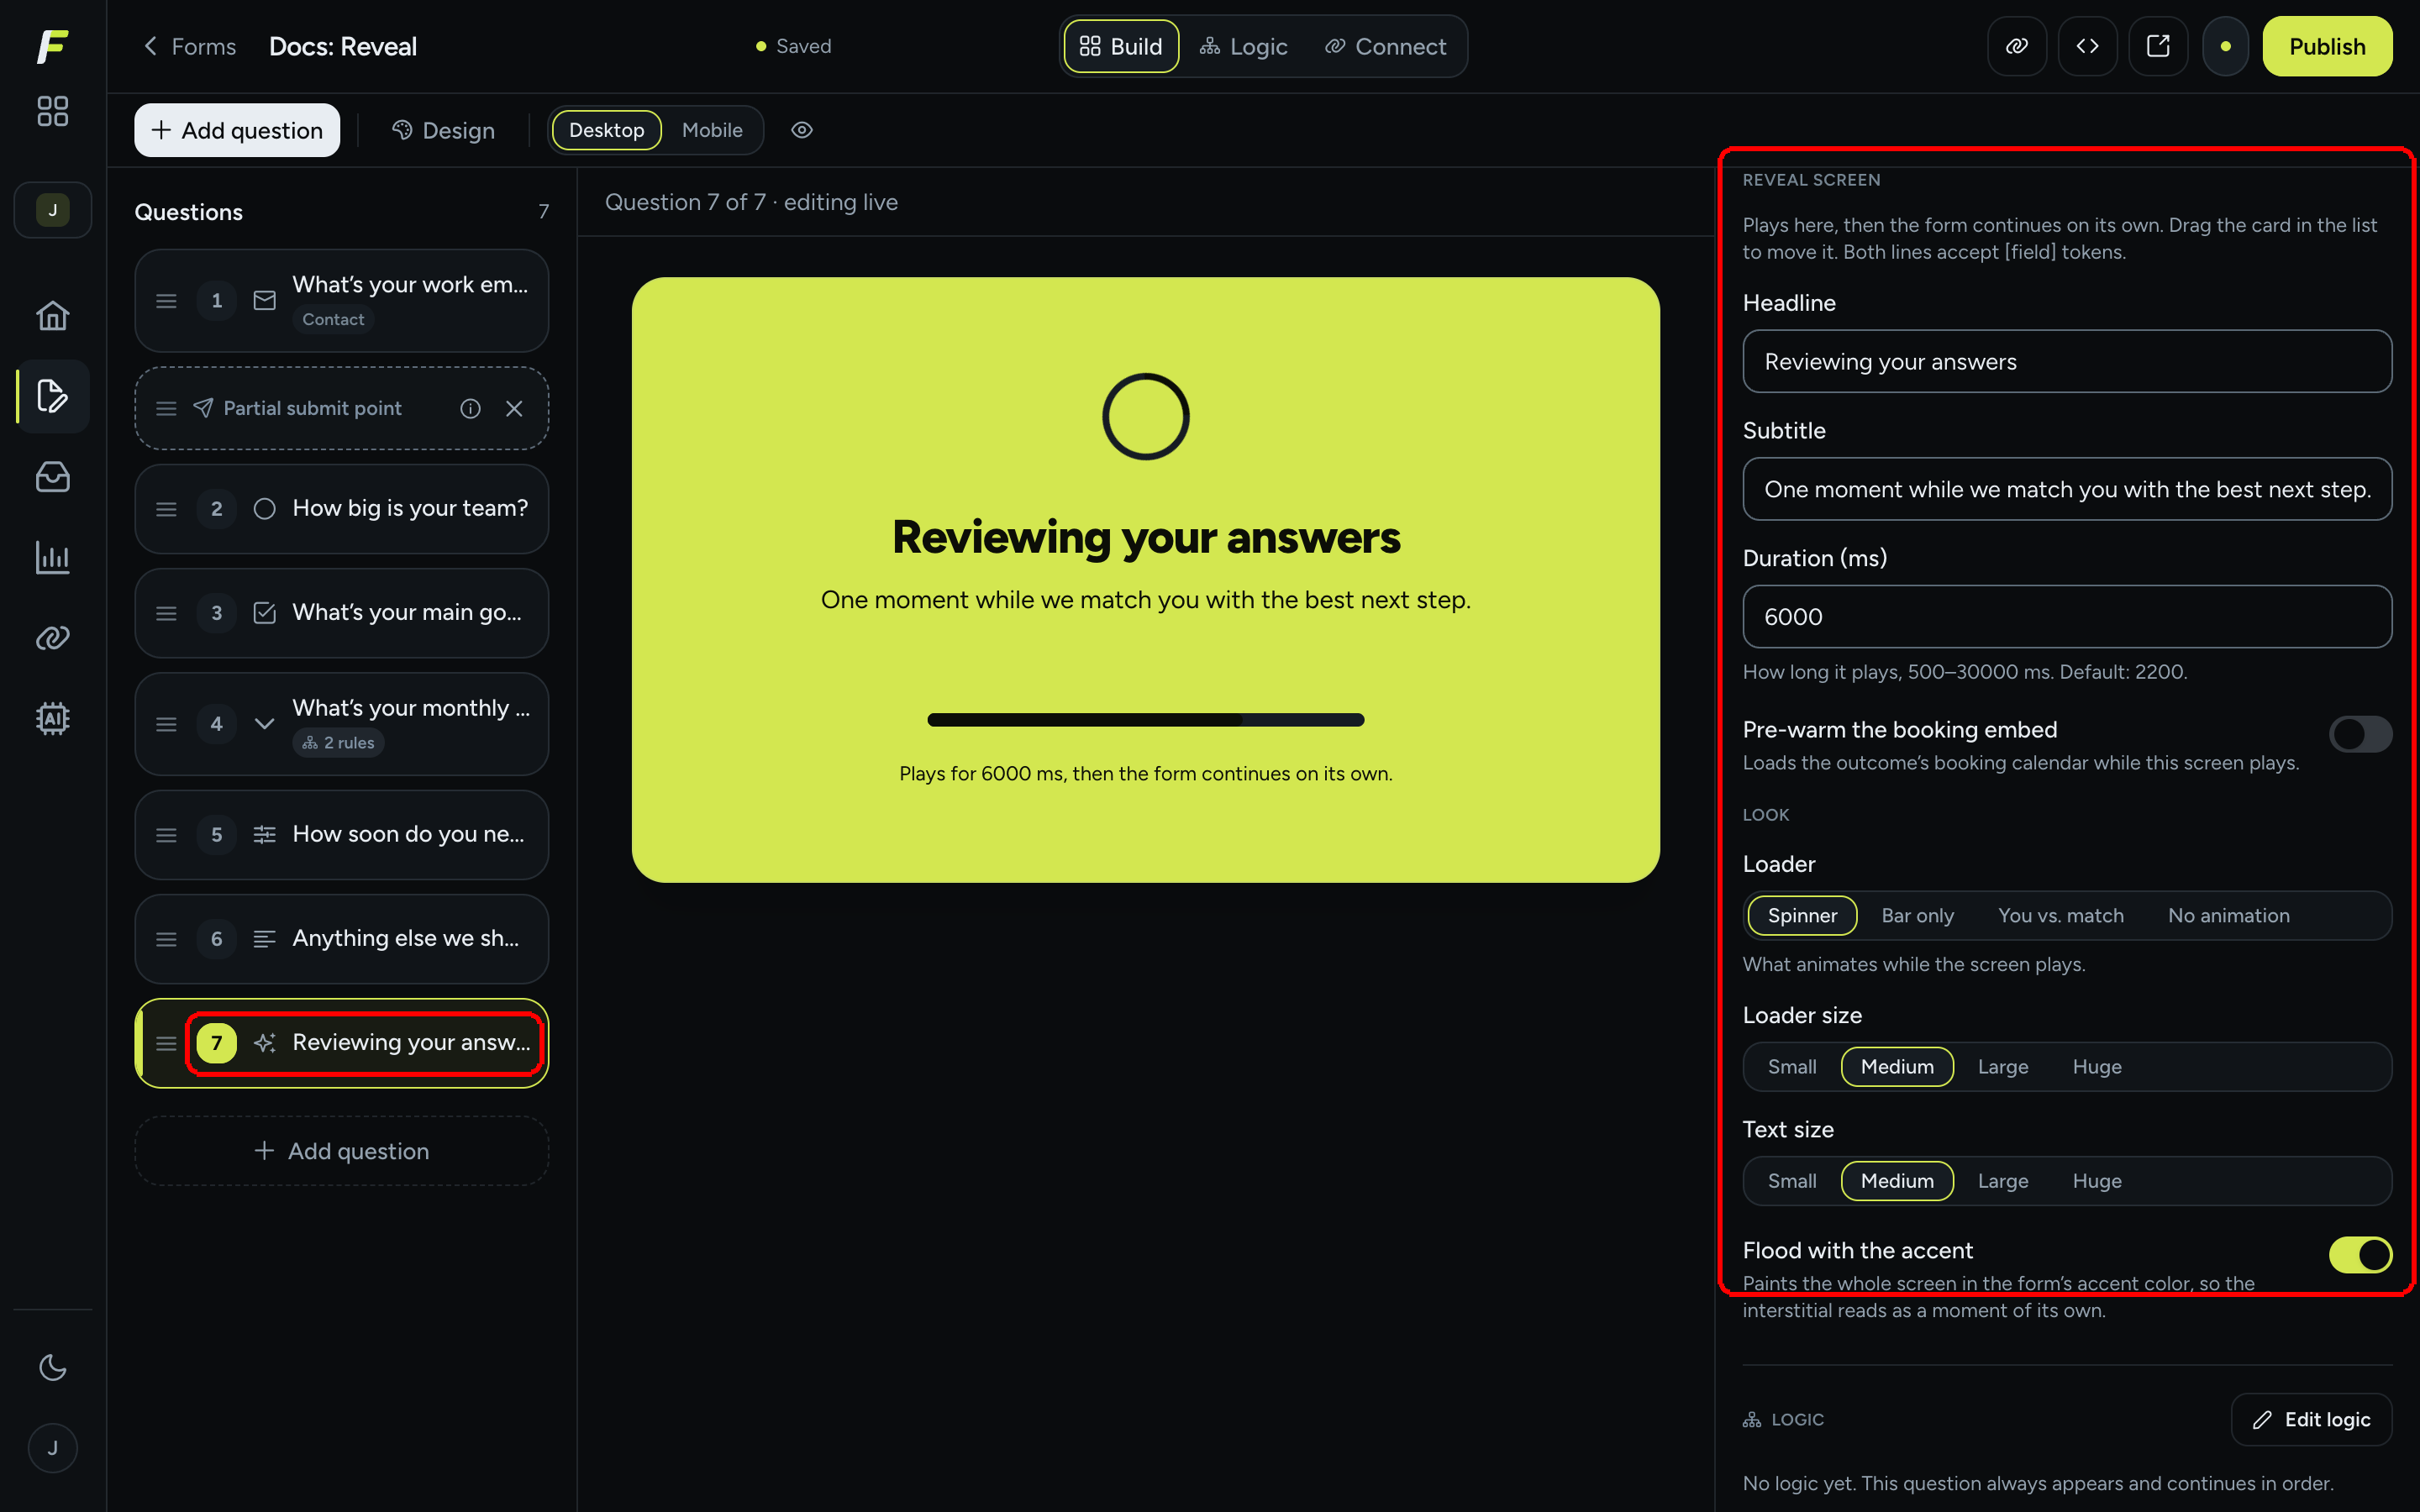Open the user avatar J at bottom
The height and width of the screenshot is (1512, 2420).
click(52, 1448)
